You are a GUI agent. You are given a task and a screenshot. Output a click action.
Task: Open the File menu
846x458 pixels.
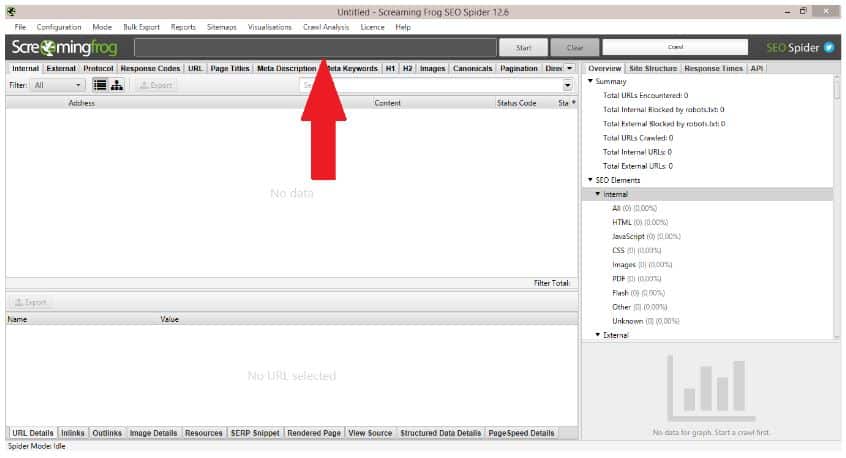pyautogui.click(x=21, y=27)
